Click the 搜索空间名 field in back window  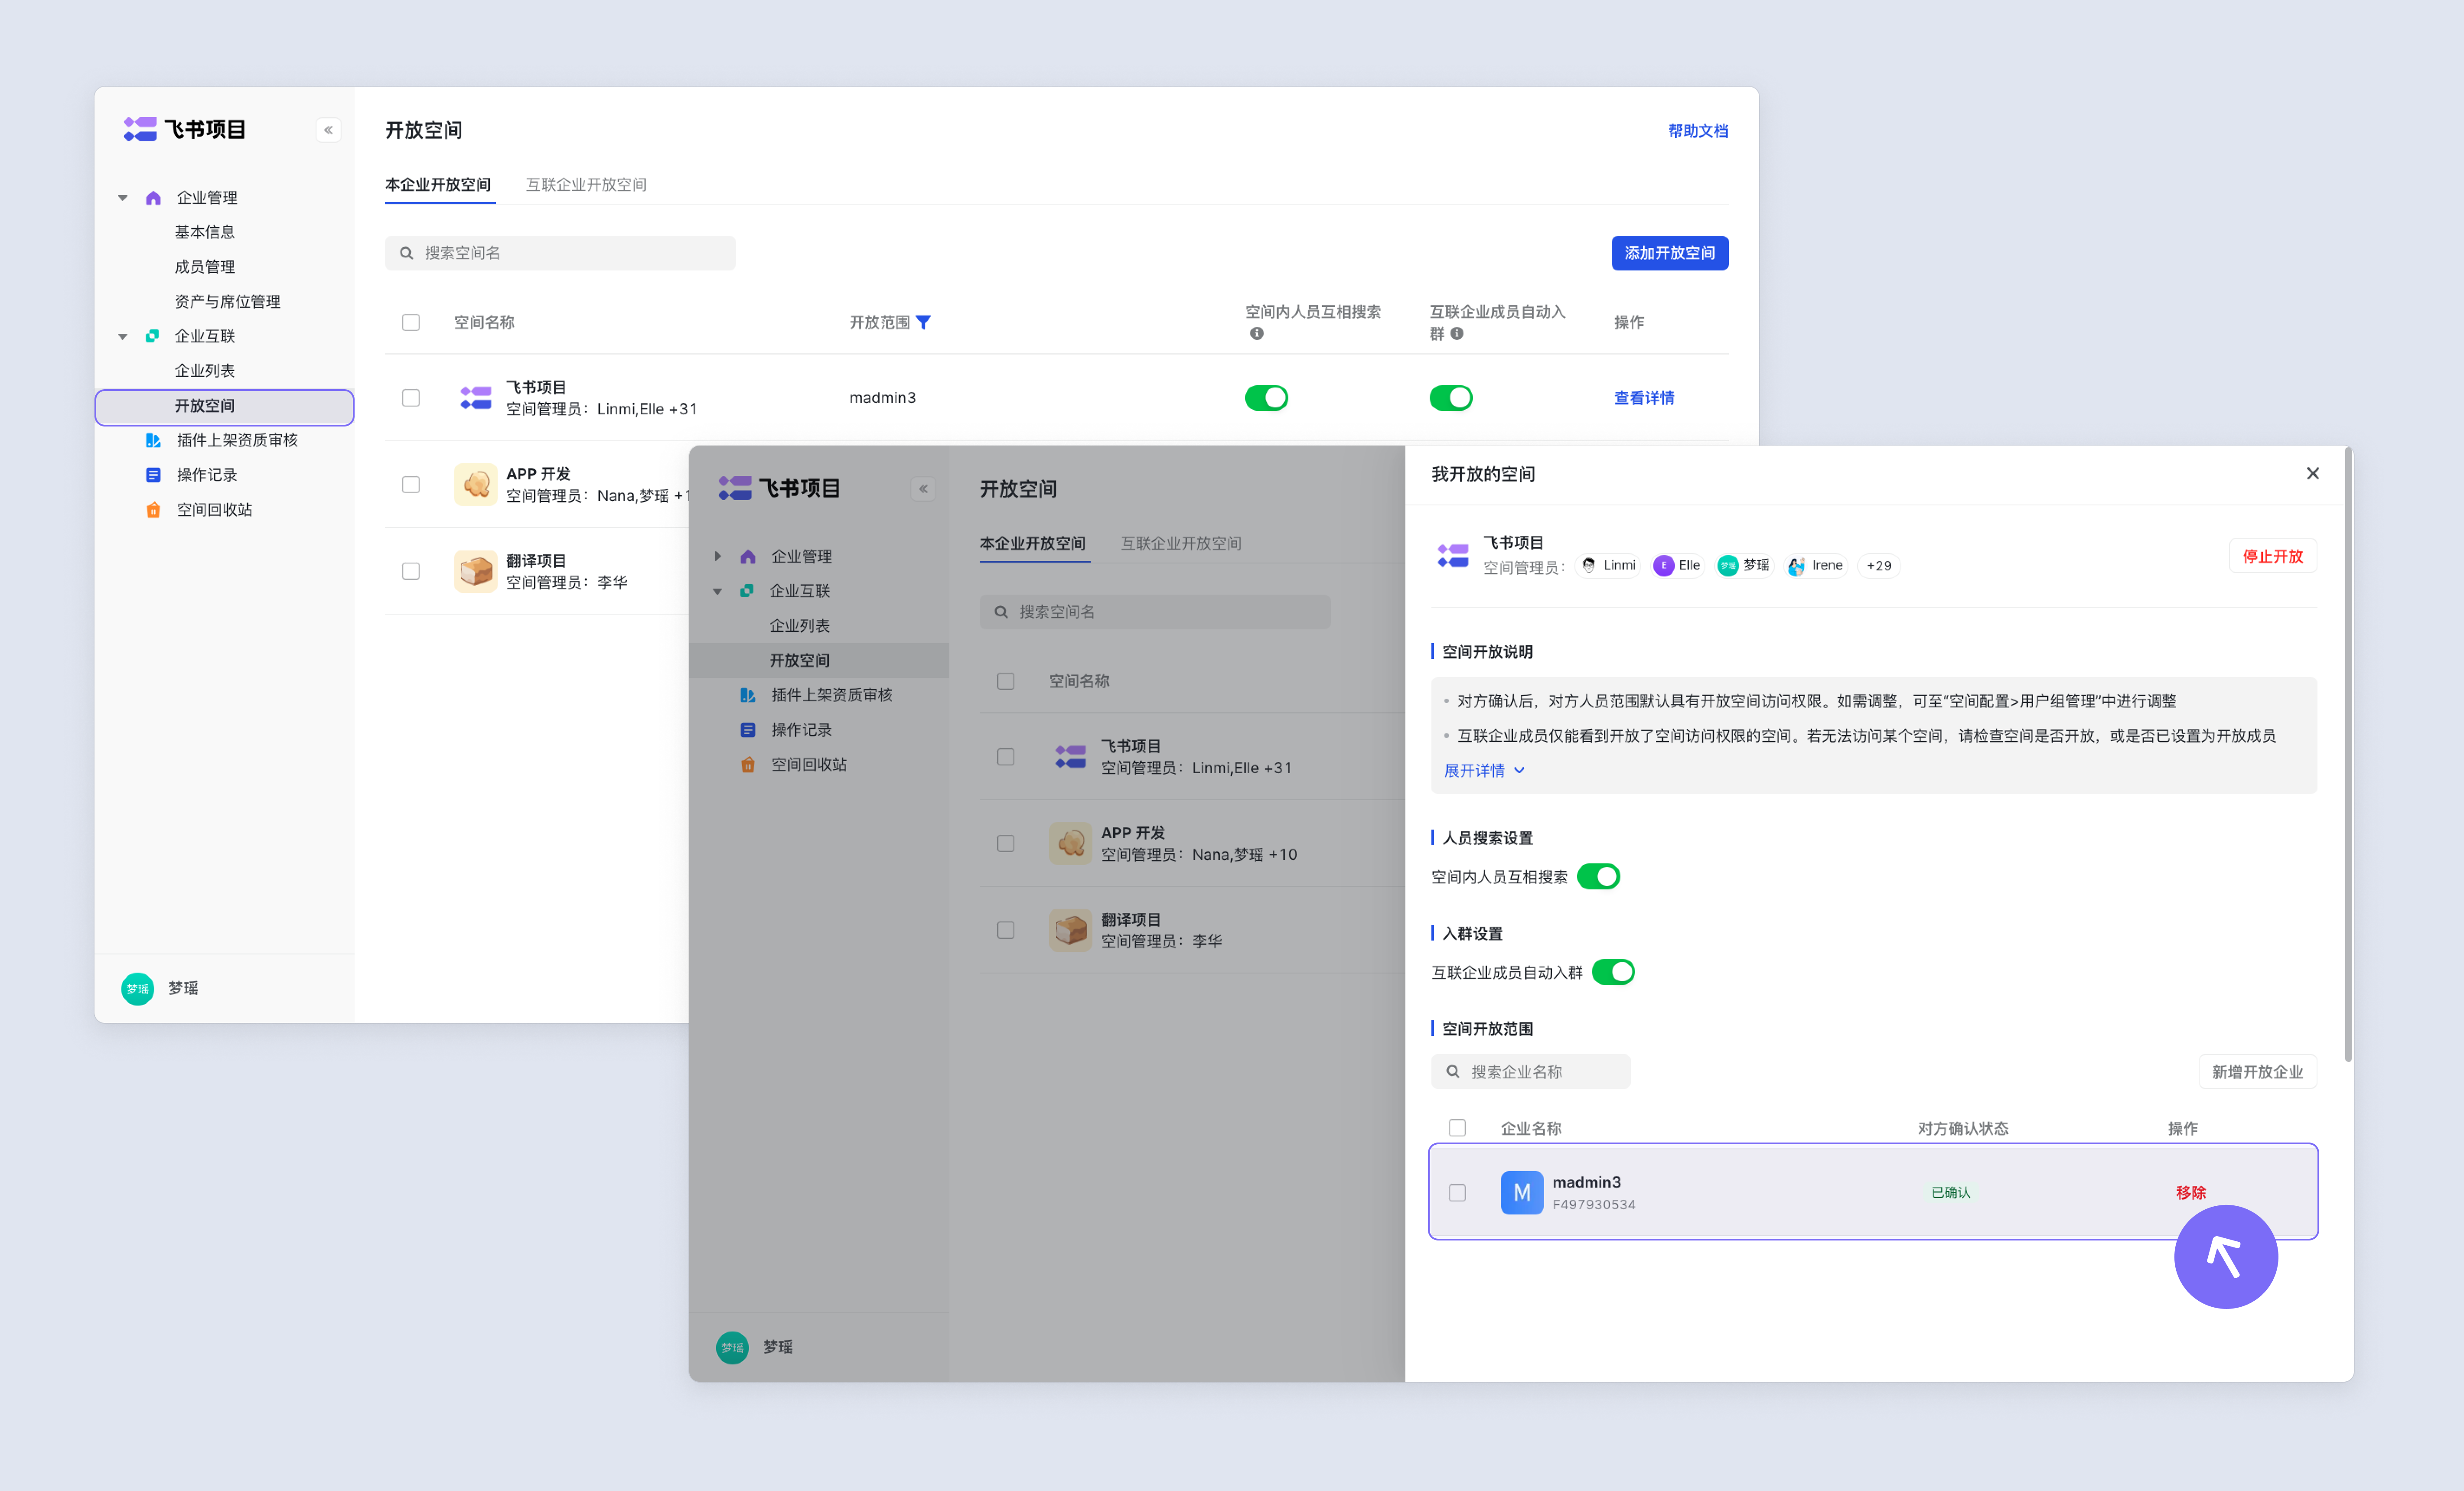pyautogui.click(x=560, y=253)
